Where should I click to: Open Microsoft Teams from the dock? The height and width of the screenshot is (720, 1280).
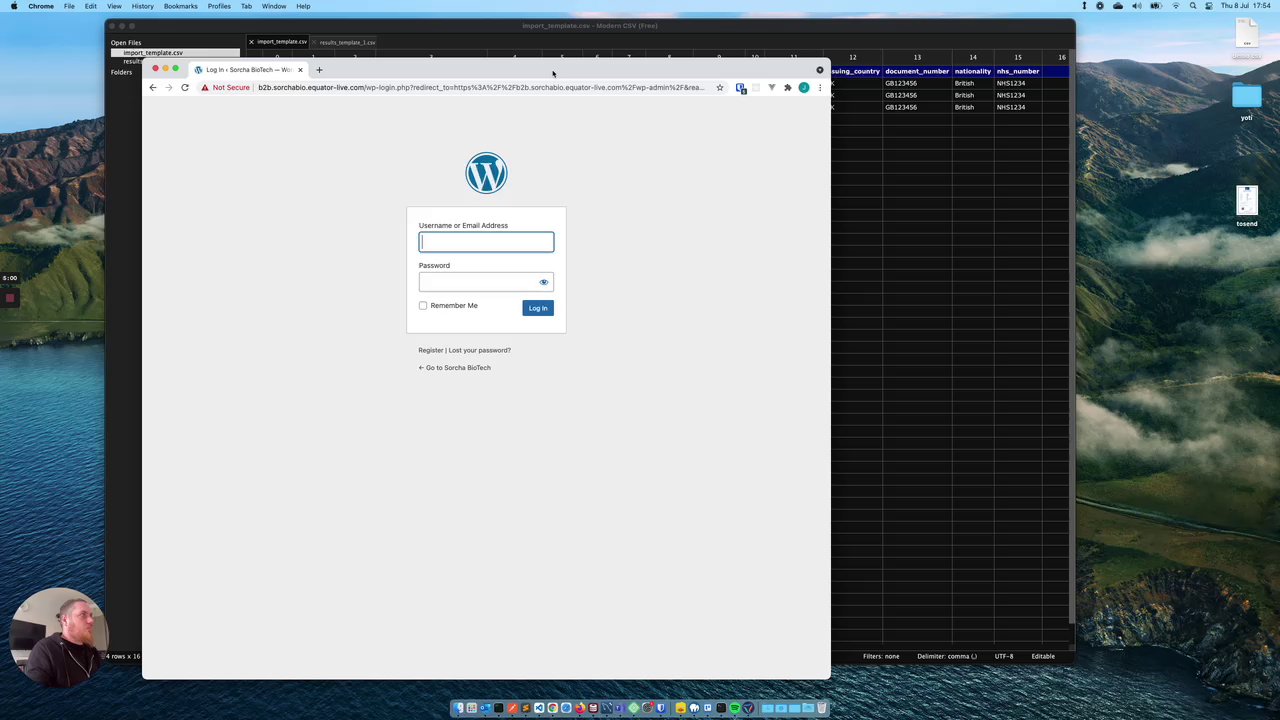(x=619, y=708)
